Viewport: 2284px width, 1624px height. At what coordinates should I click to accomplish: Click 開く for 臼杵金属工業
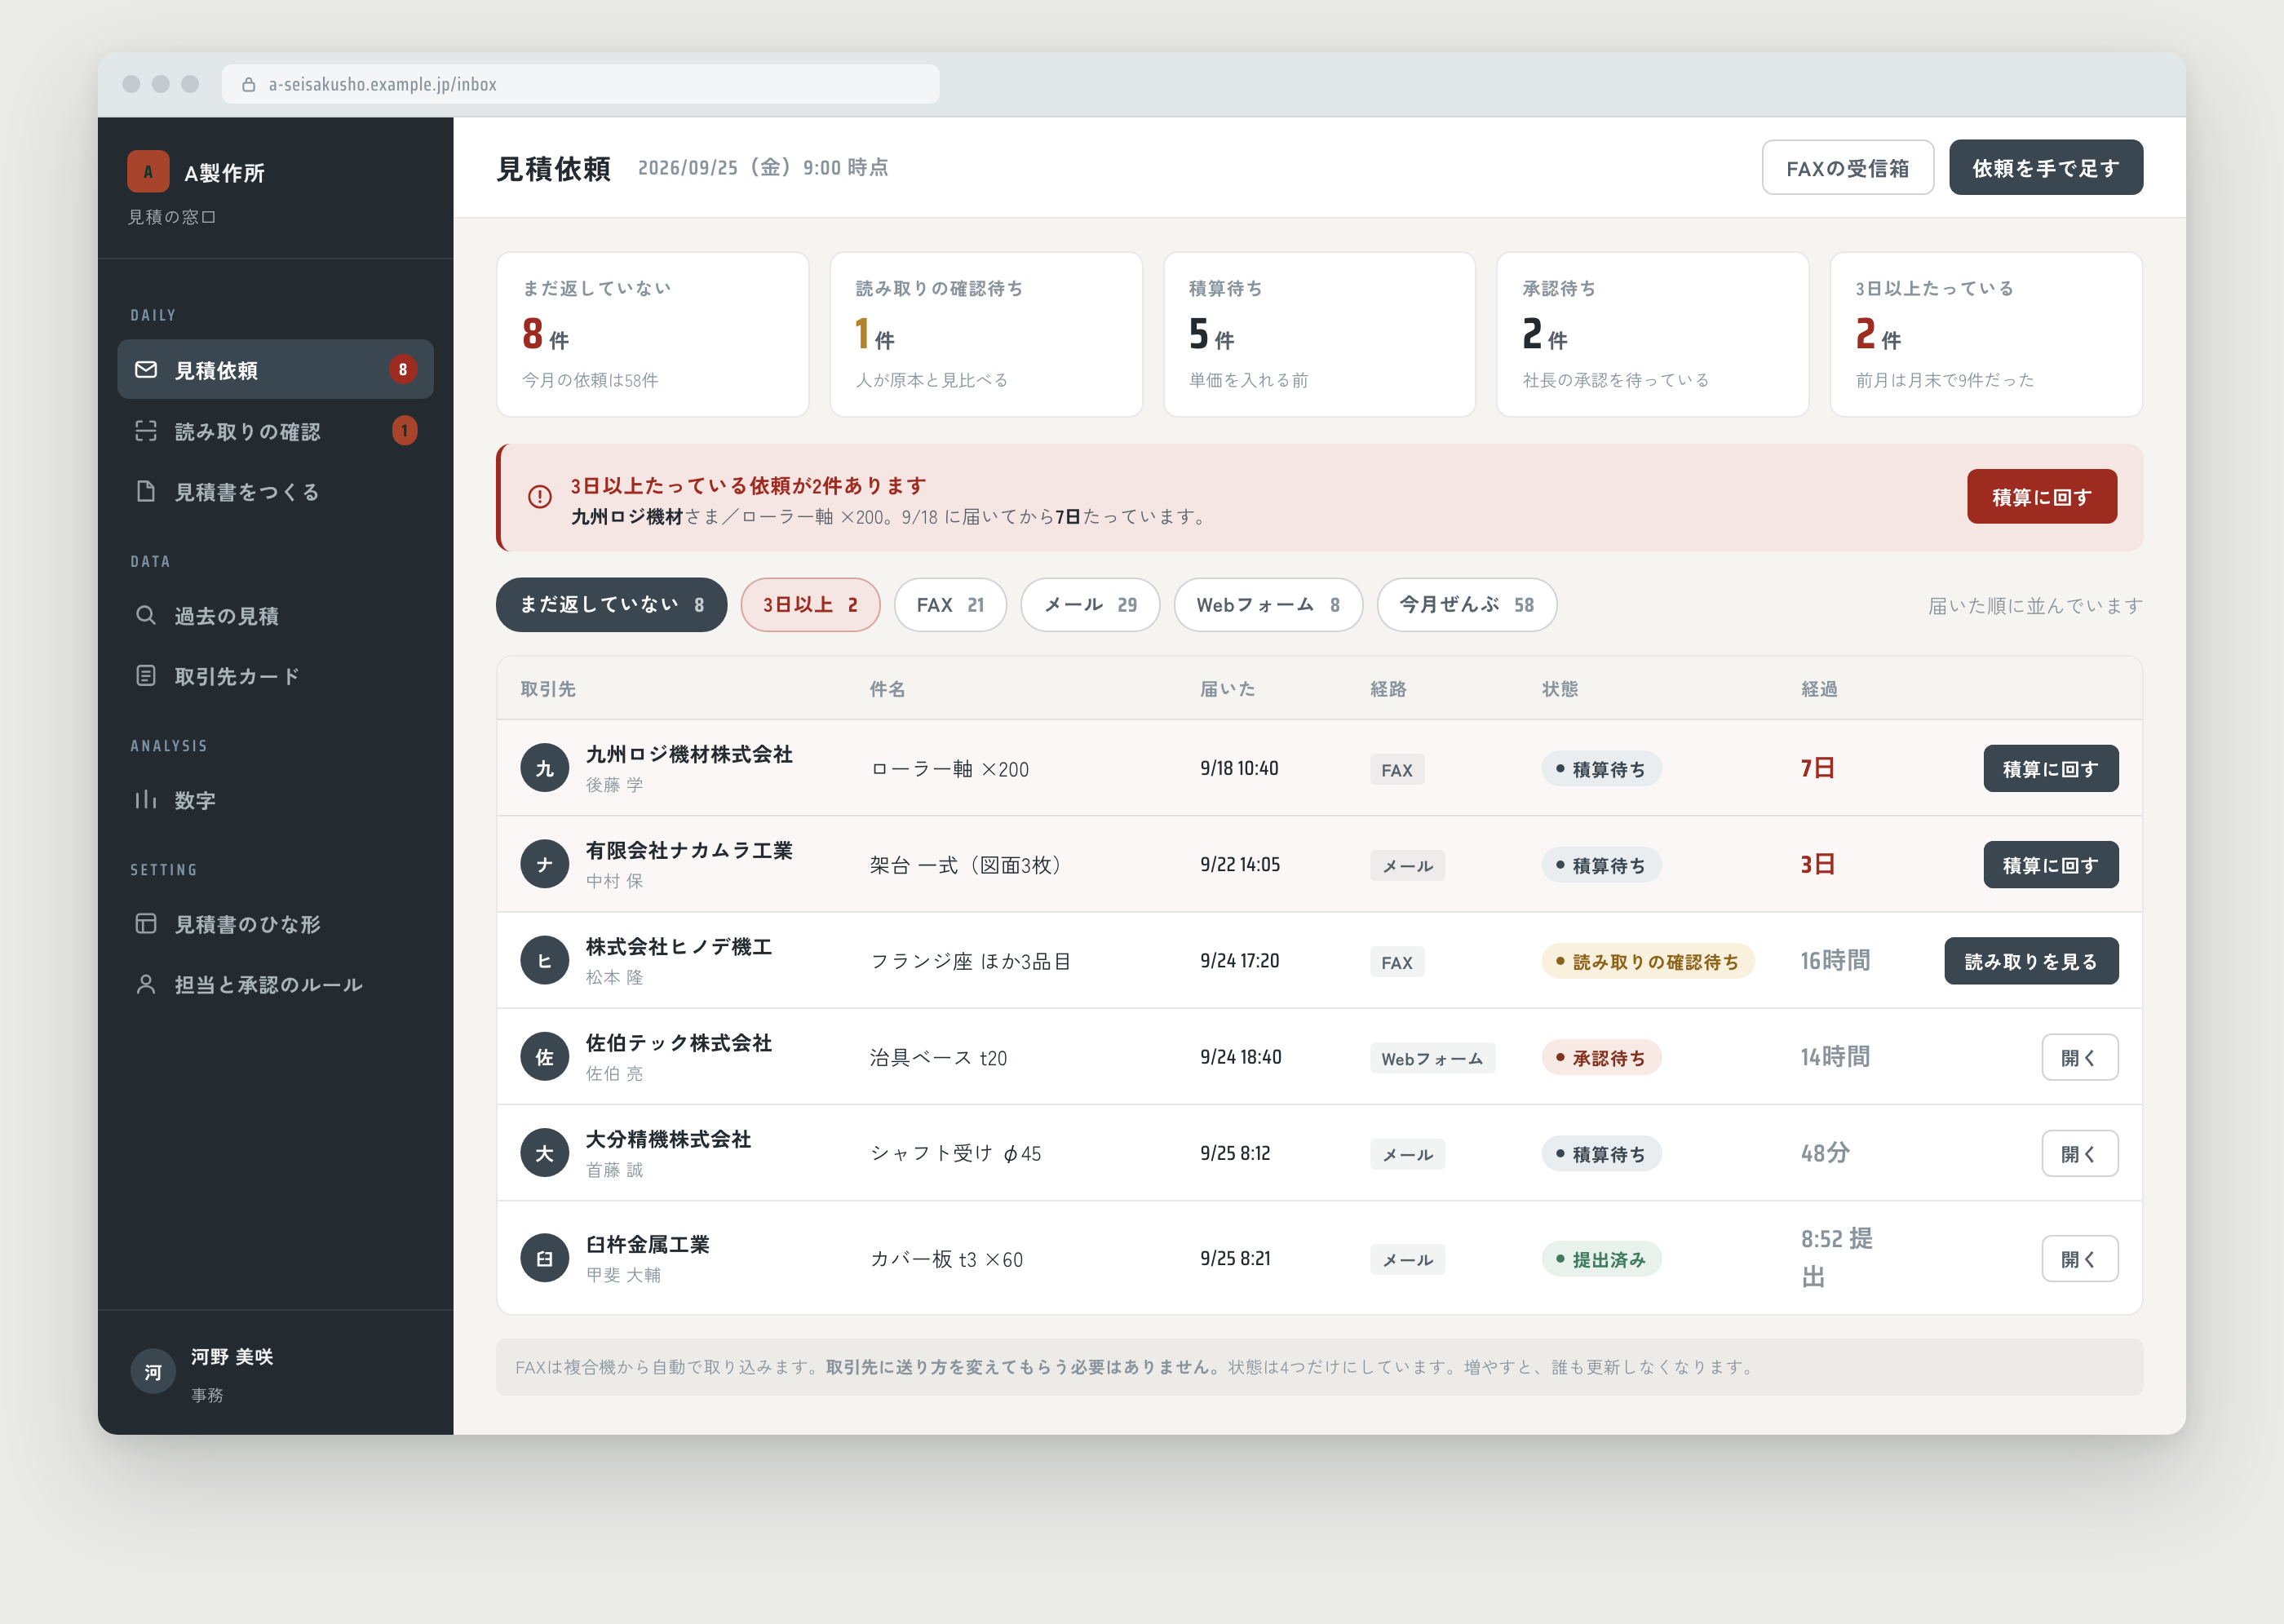[2079, 1258]
